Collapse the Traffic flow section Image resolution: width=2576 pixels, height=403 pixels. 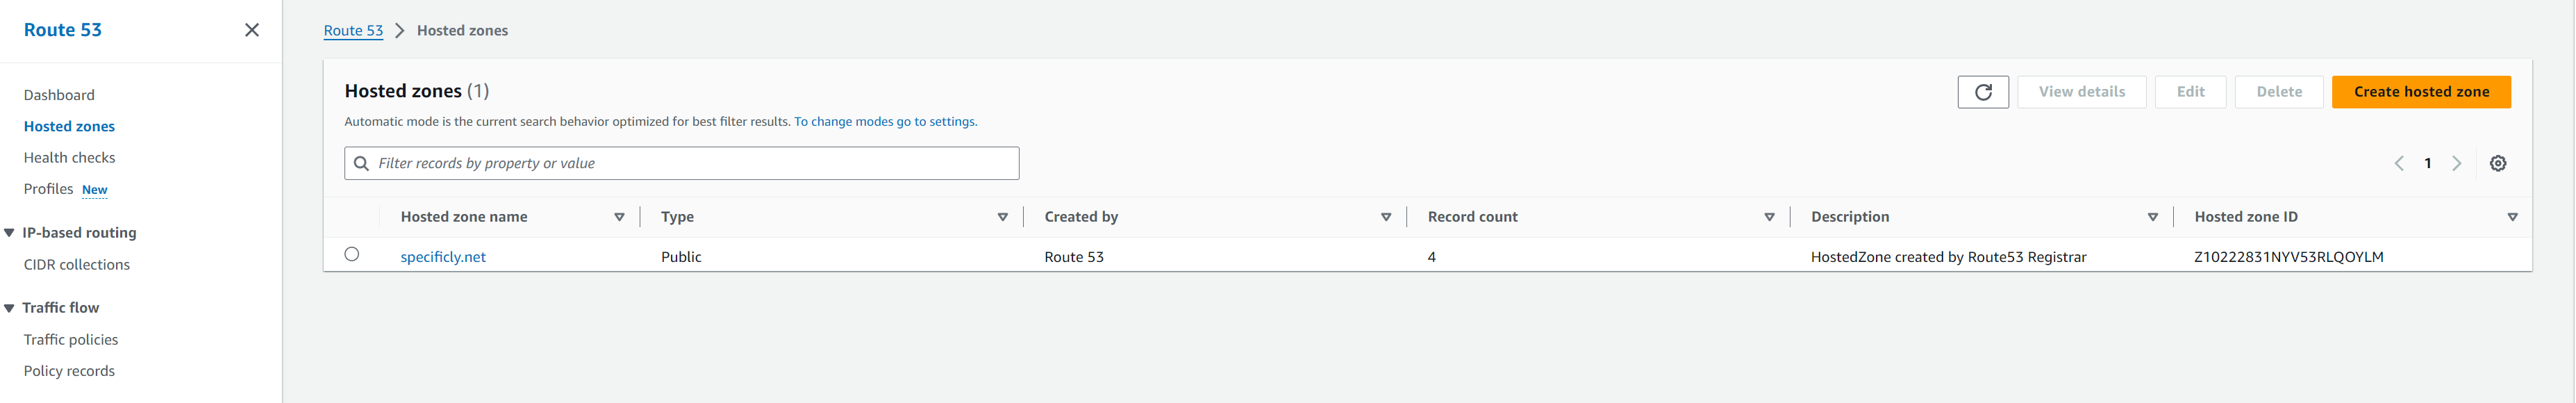pos(9,308)
